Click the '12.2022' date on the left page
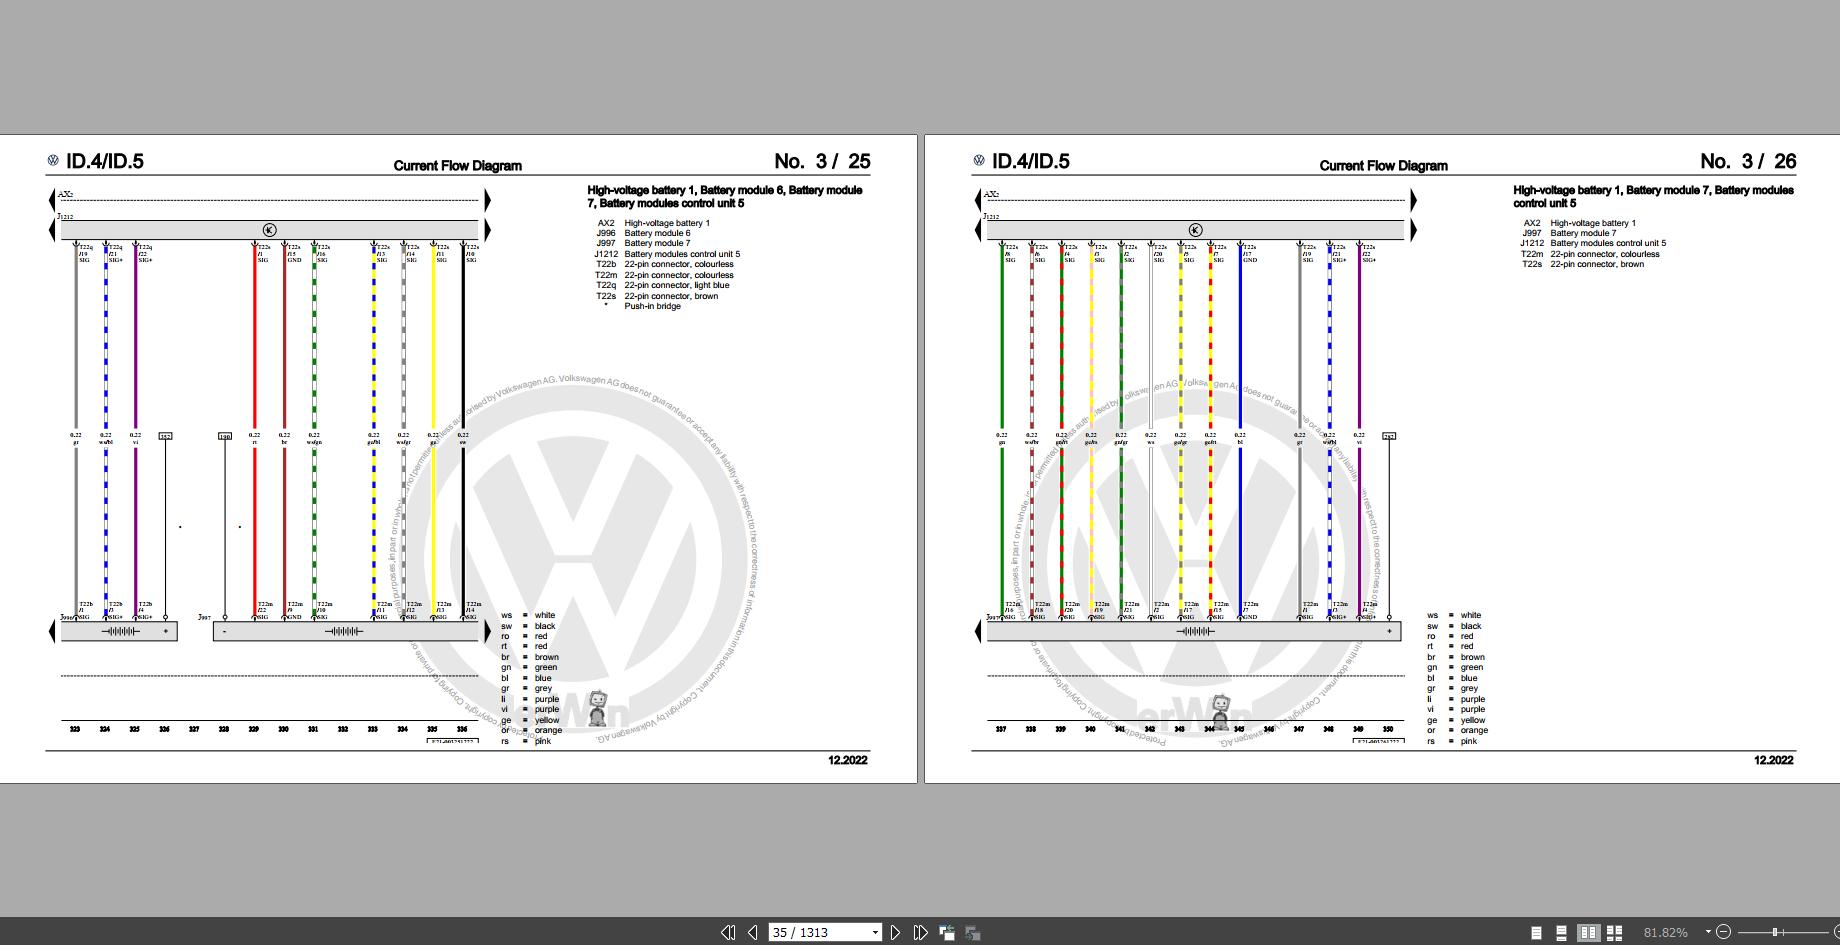 point(848,760)
